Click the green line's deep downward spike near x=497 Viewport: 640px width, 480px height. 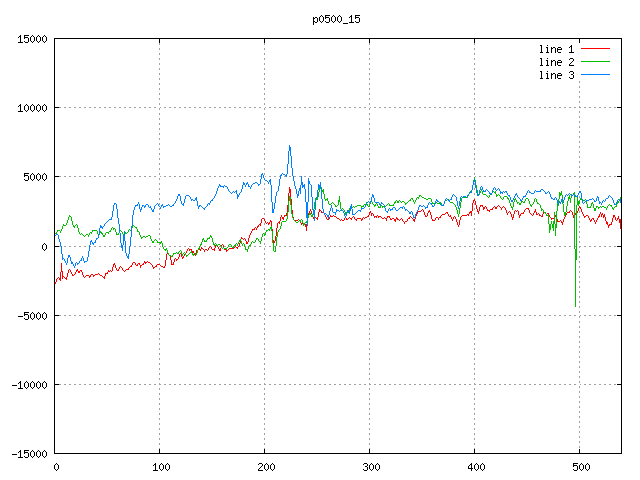click(576, 305)
